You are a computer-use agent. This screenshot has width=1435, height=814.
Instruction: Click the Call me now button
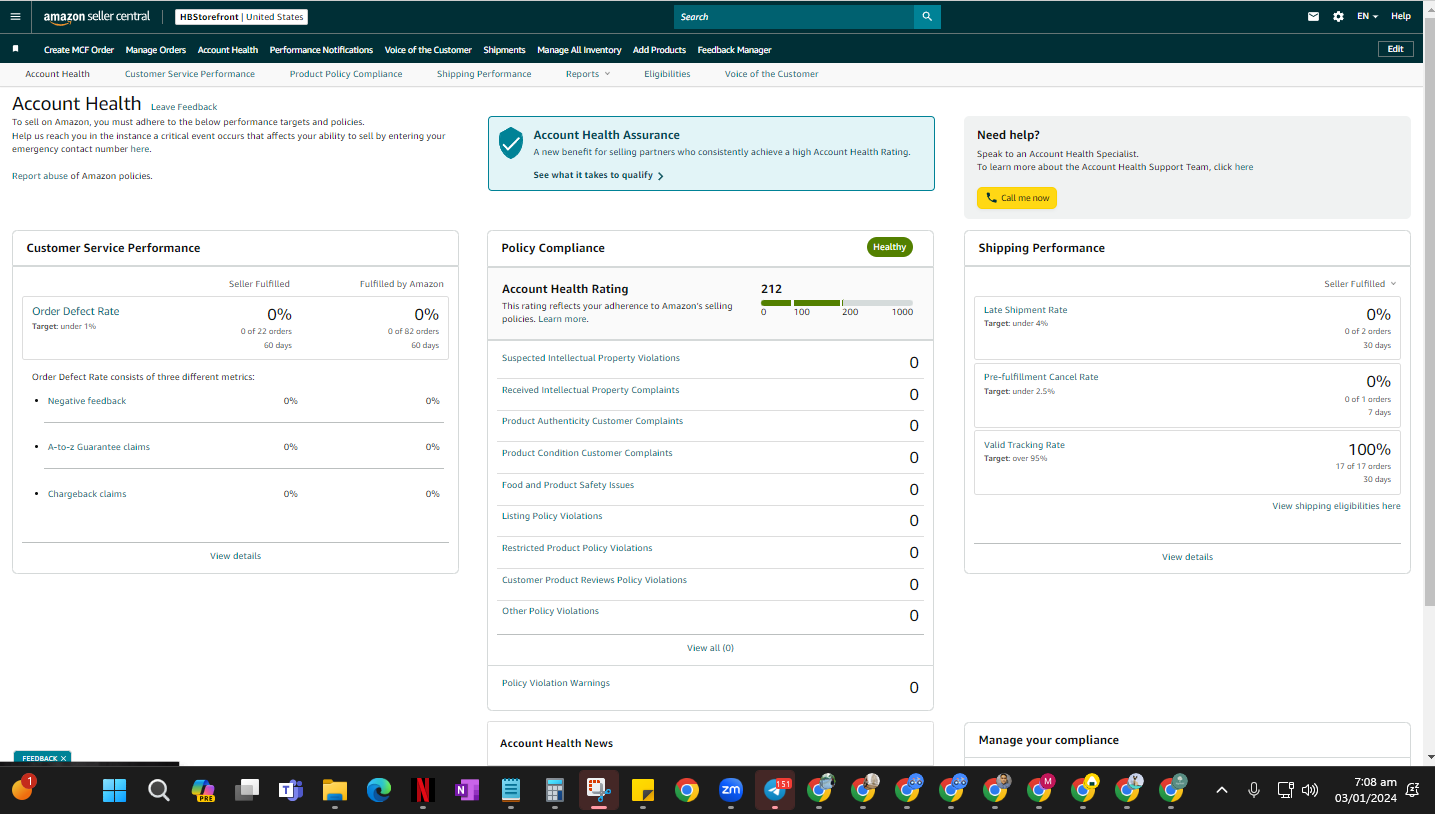pyautogui.click(x=1017, y=198)
